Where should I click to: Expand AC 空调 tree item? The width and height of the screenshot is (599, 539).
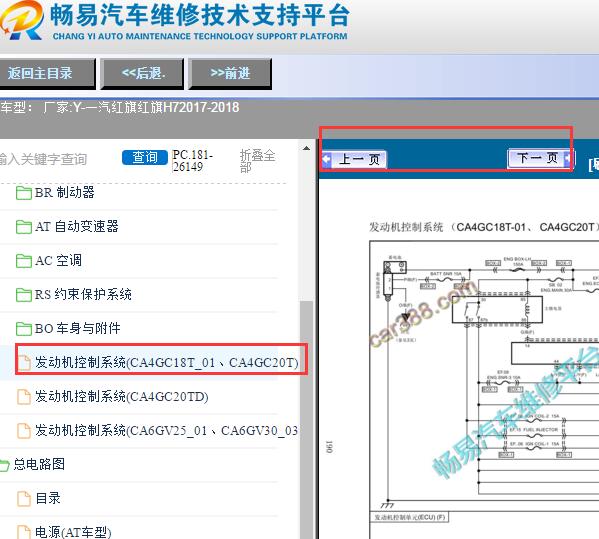58,261
